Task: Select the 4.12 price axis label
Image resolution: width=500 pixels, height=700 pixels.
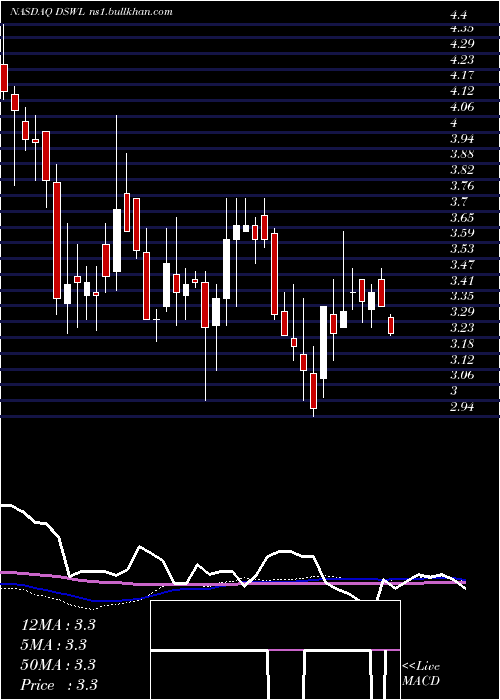Action: click(462, 91)
